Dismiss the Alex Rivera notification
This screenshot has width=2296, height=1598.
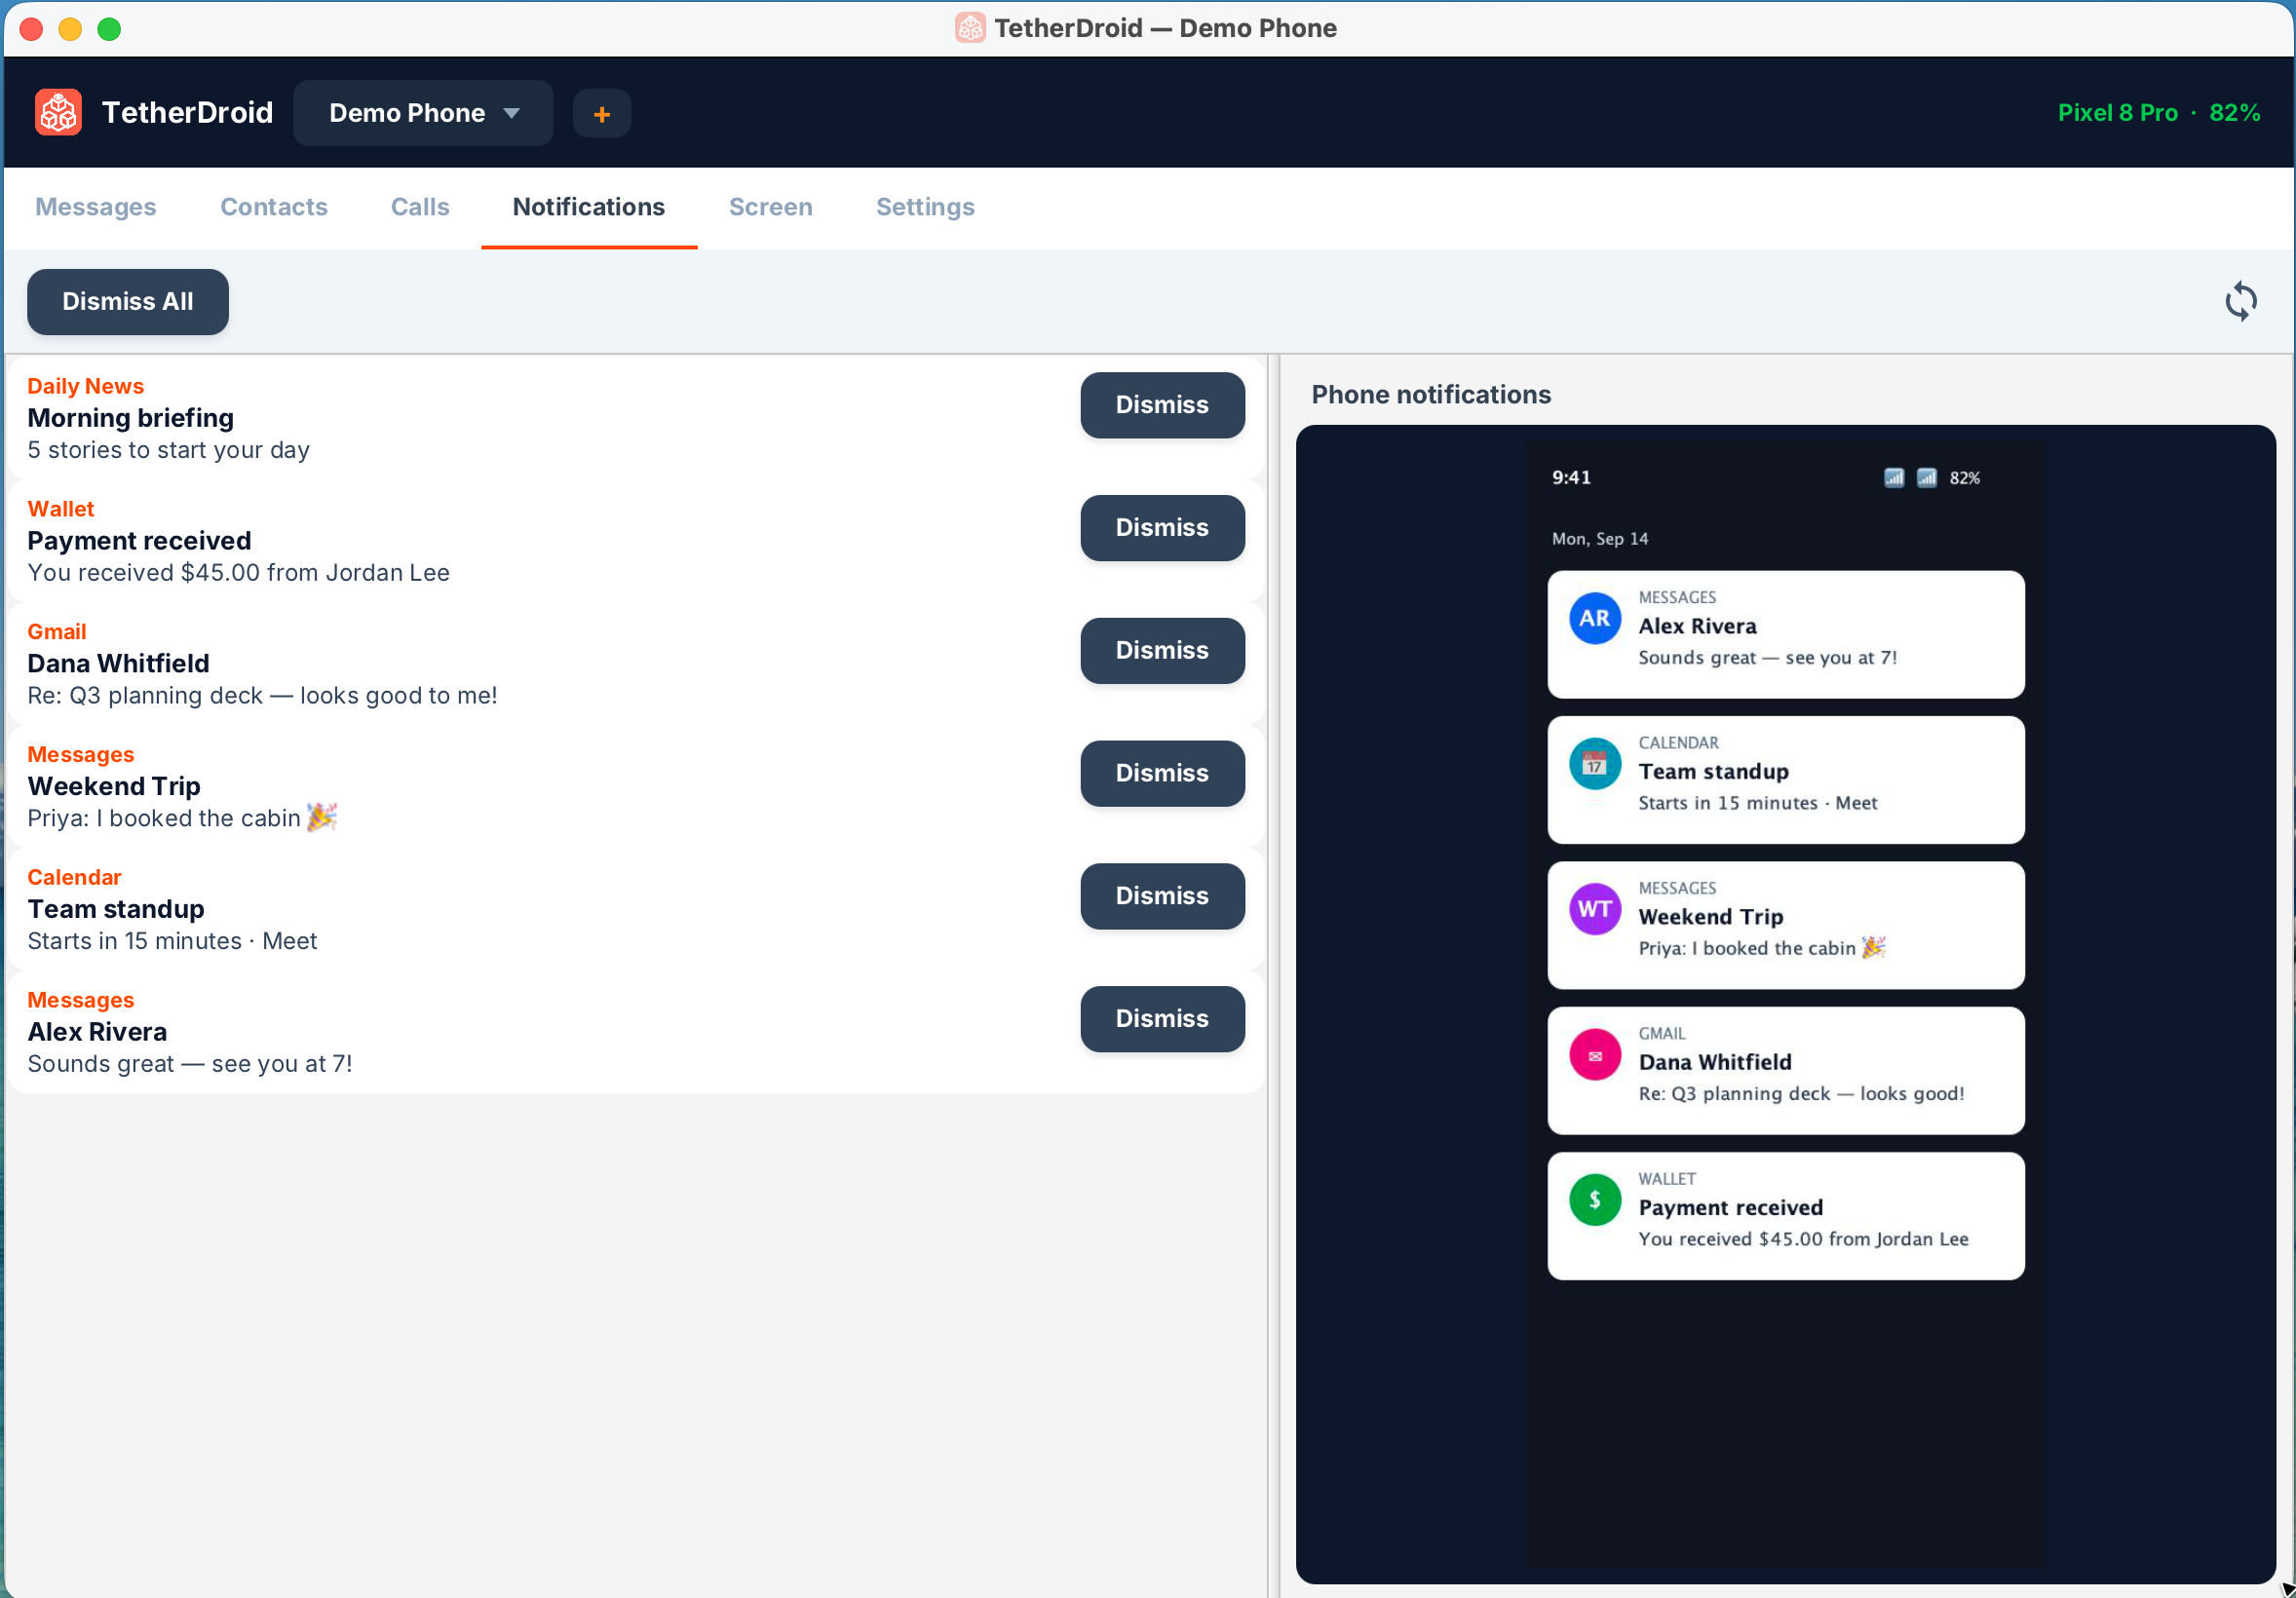(x=1162, y=1019)
